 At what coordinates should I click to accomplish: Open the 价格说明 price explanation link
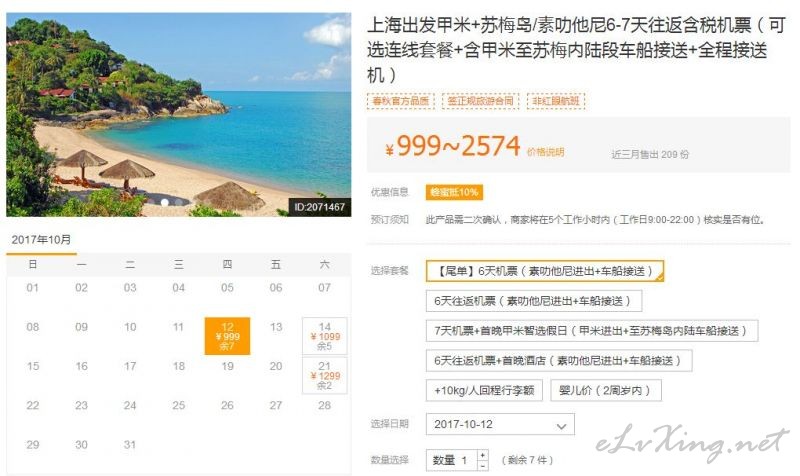tap(545, 152)
